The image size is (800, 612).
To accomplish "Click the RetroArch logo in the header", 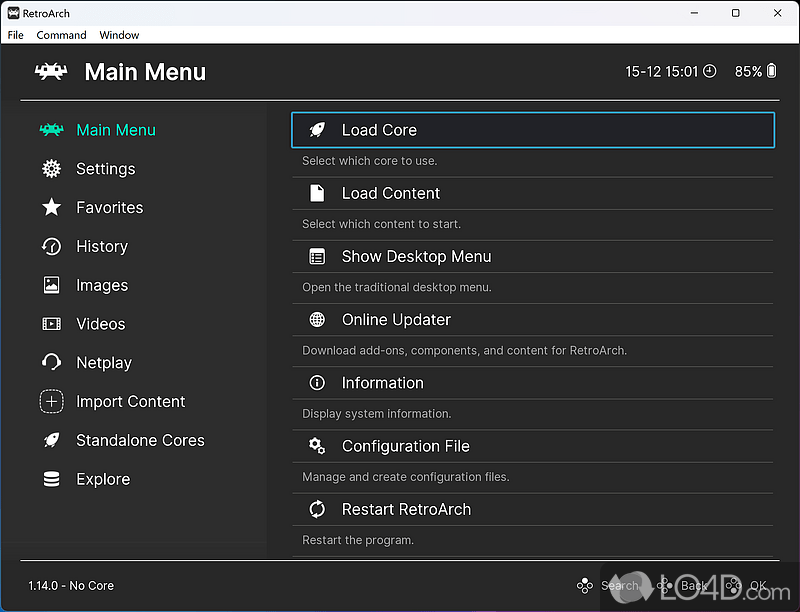I will coord(51,72).
